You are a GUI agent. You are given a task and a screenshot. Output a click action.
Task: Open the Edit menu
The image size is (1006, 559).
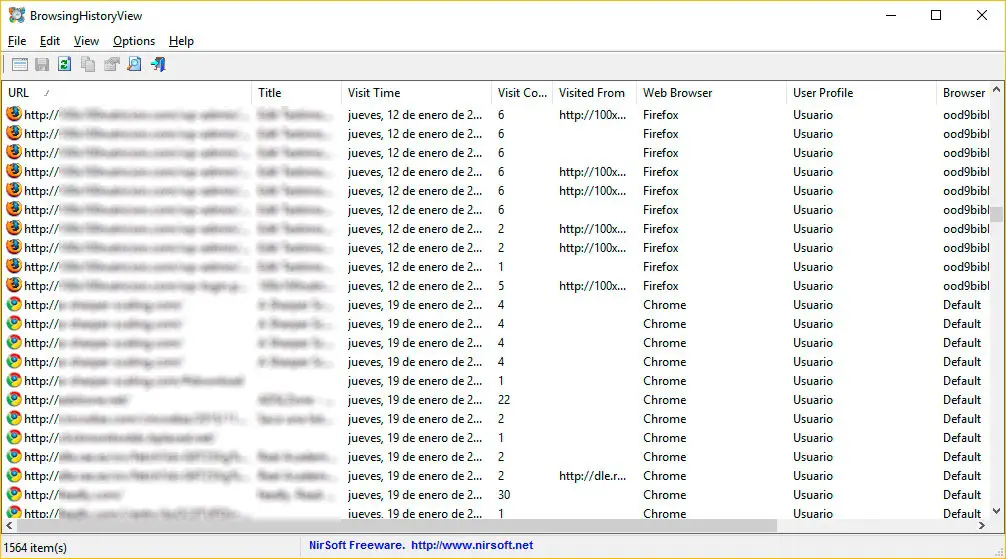49,41
